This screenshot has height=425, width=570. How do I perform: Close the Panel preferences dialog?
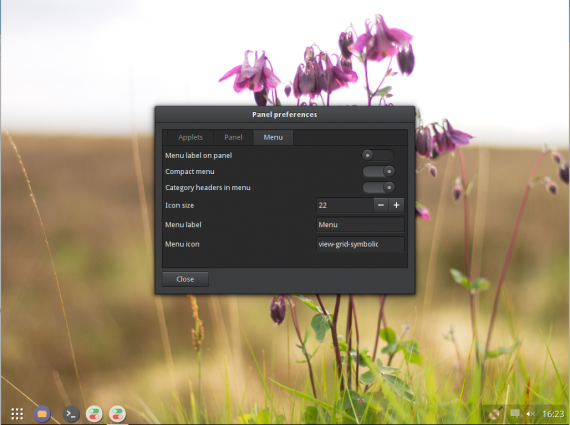pyautogui.click(x=185, y=279)
